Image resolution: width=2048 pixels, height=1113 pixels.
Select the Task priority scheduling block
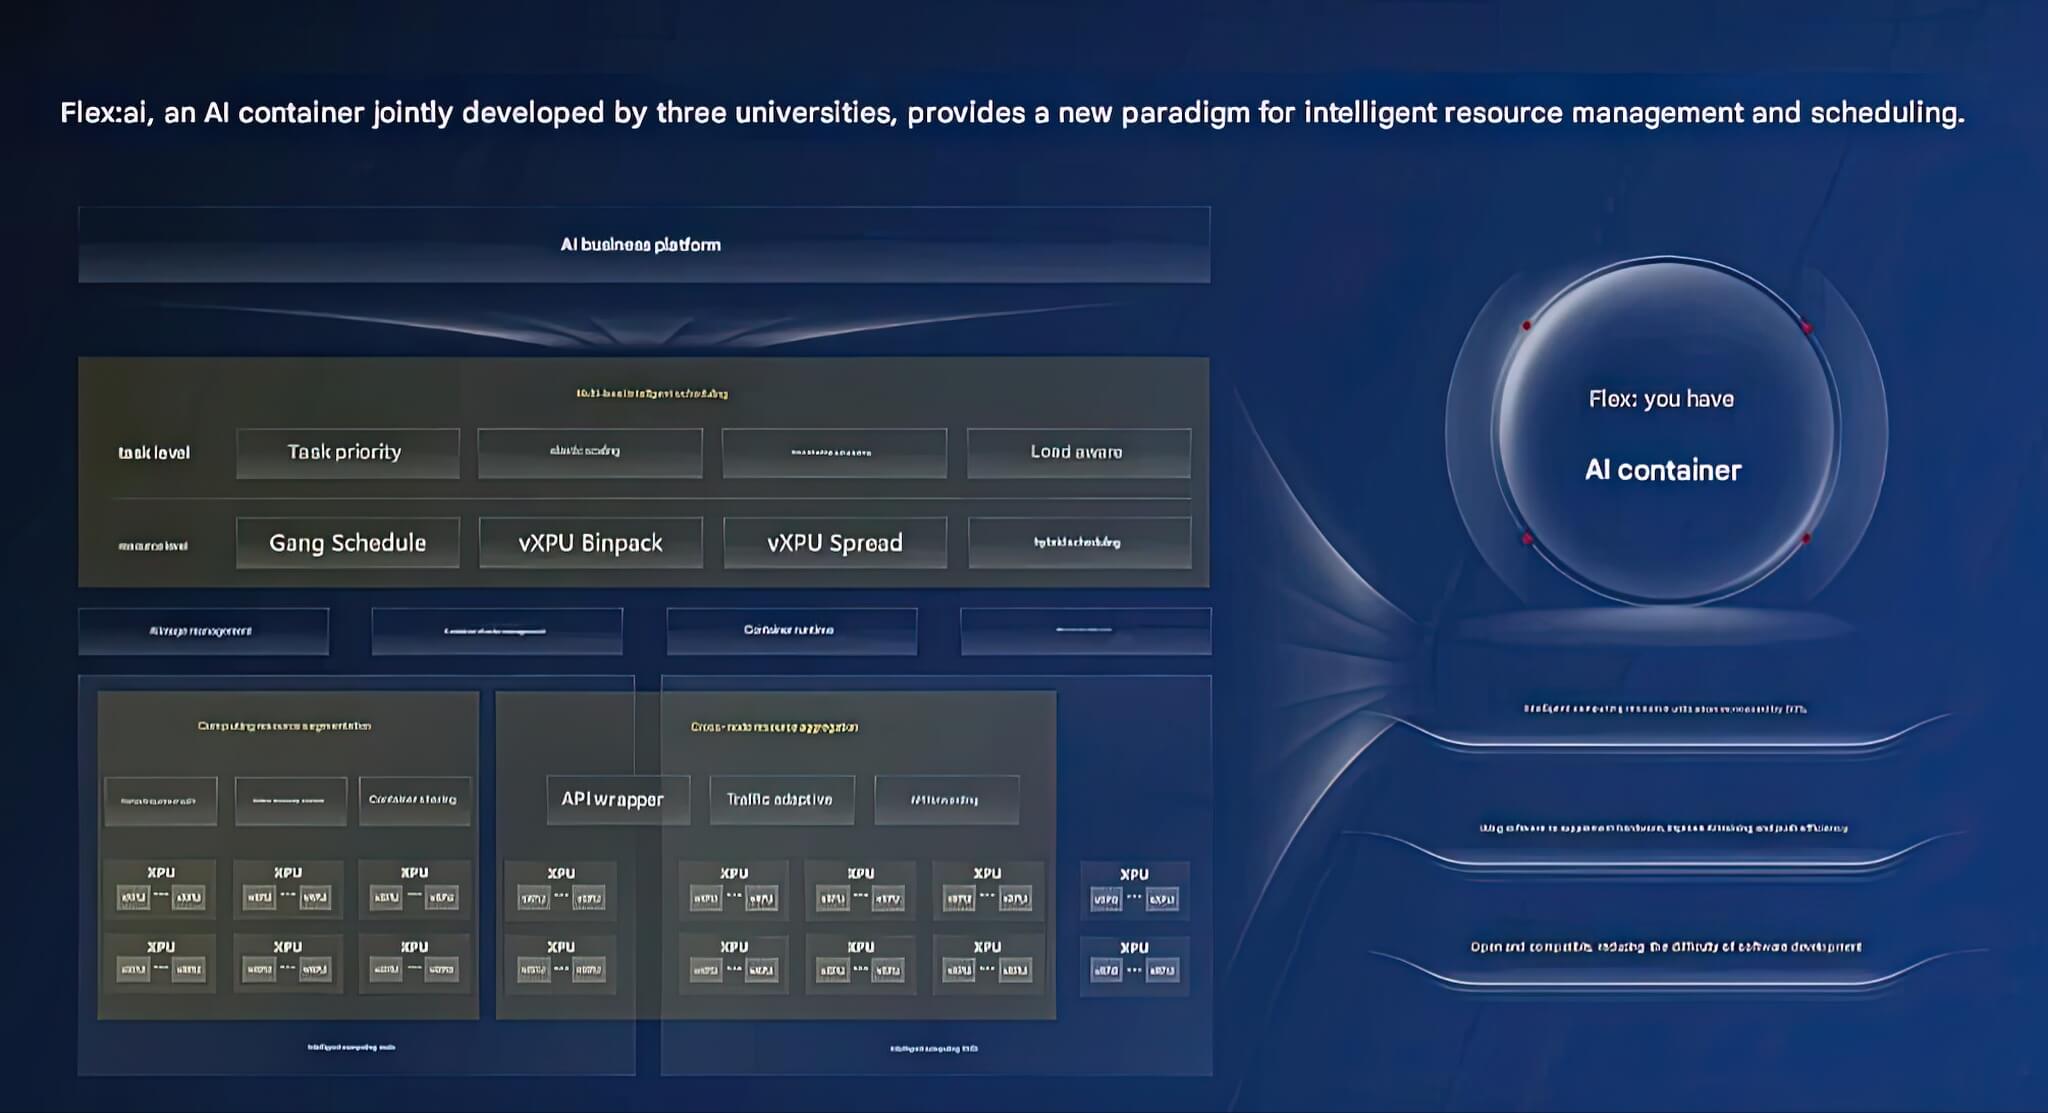pyautogui.click(x=347, y=452)
